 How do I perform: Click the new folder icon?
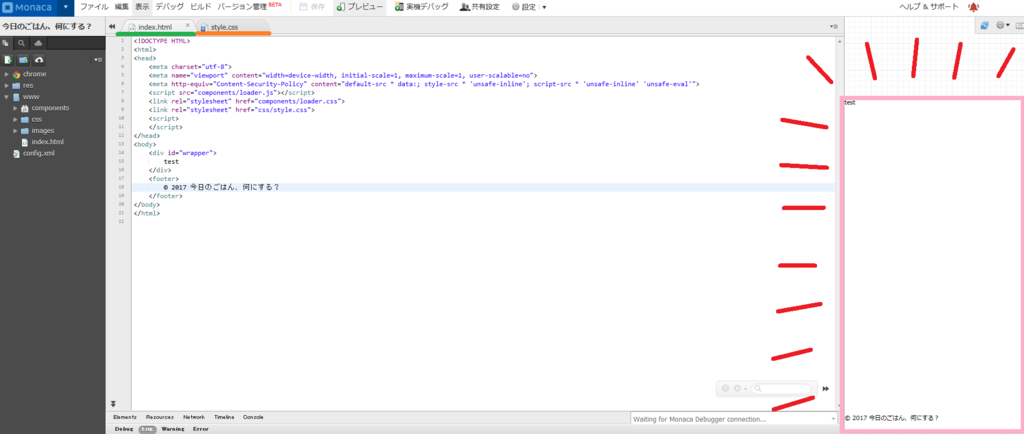coord(24,59)
